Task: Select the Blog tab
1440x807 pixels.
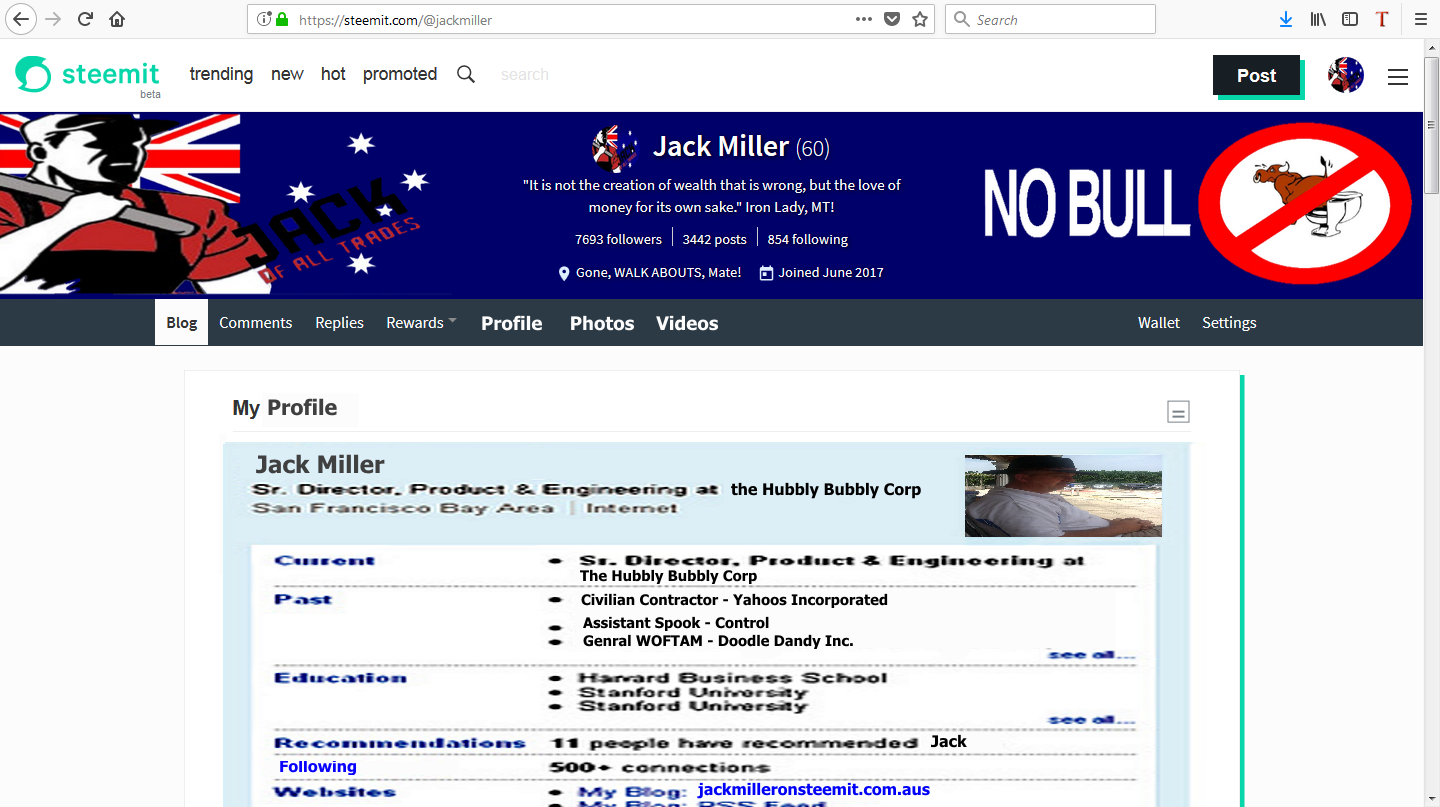Action: pyautogui.click(x=181, y=322)
